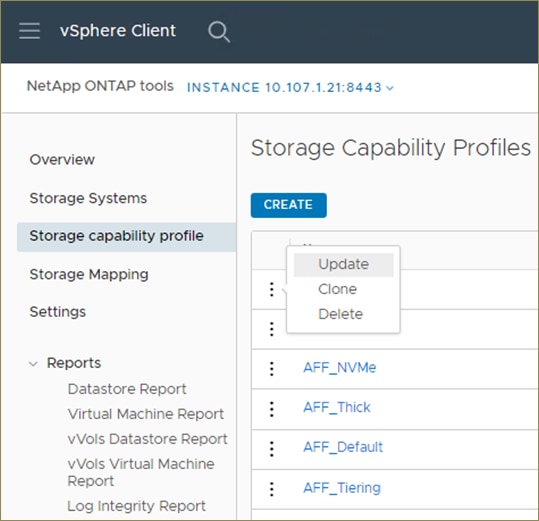Screen dimensions: 539x521
Task: Click the Storage Capability Profiles heading
Action: tap(391, 148)
